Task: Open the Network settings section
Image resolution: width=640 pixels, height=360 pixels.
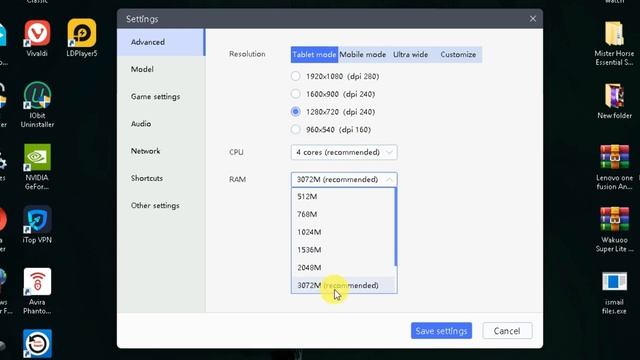Action: 161,151
